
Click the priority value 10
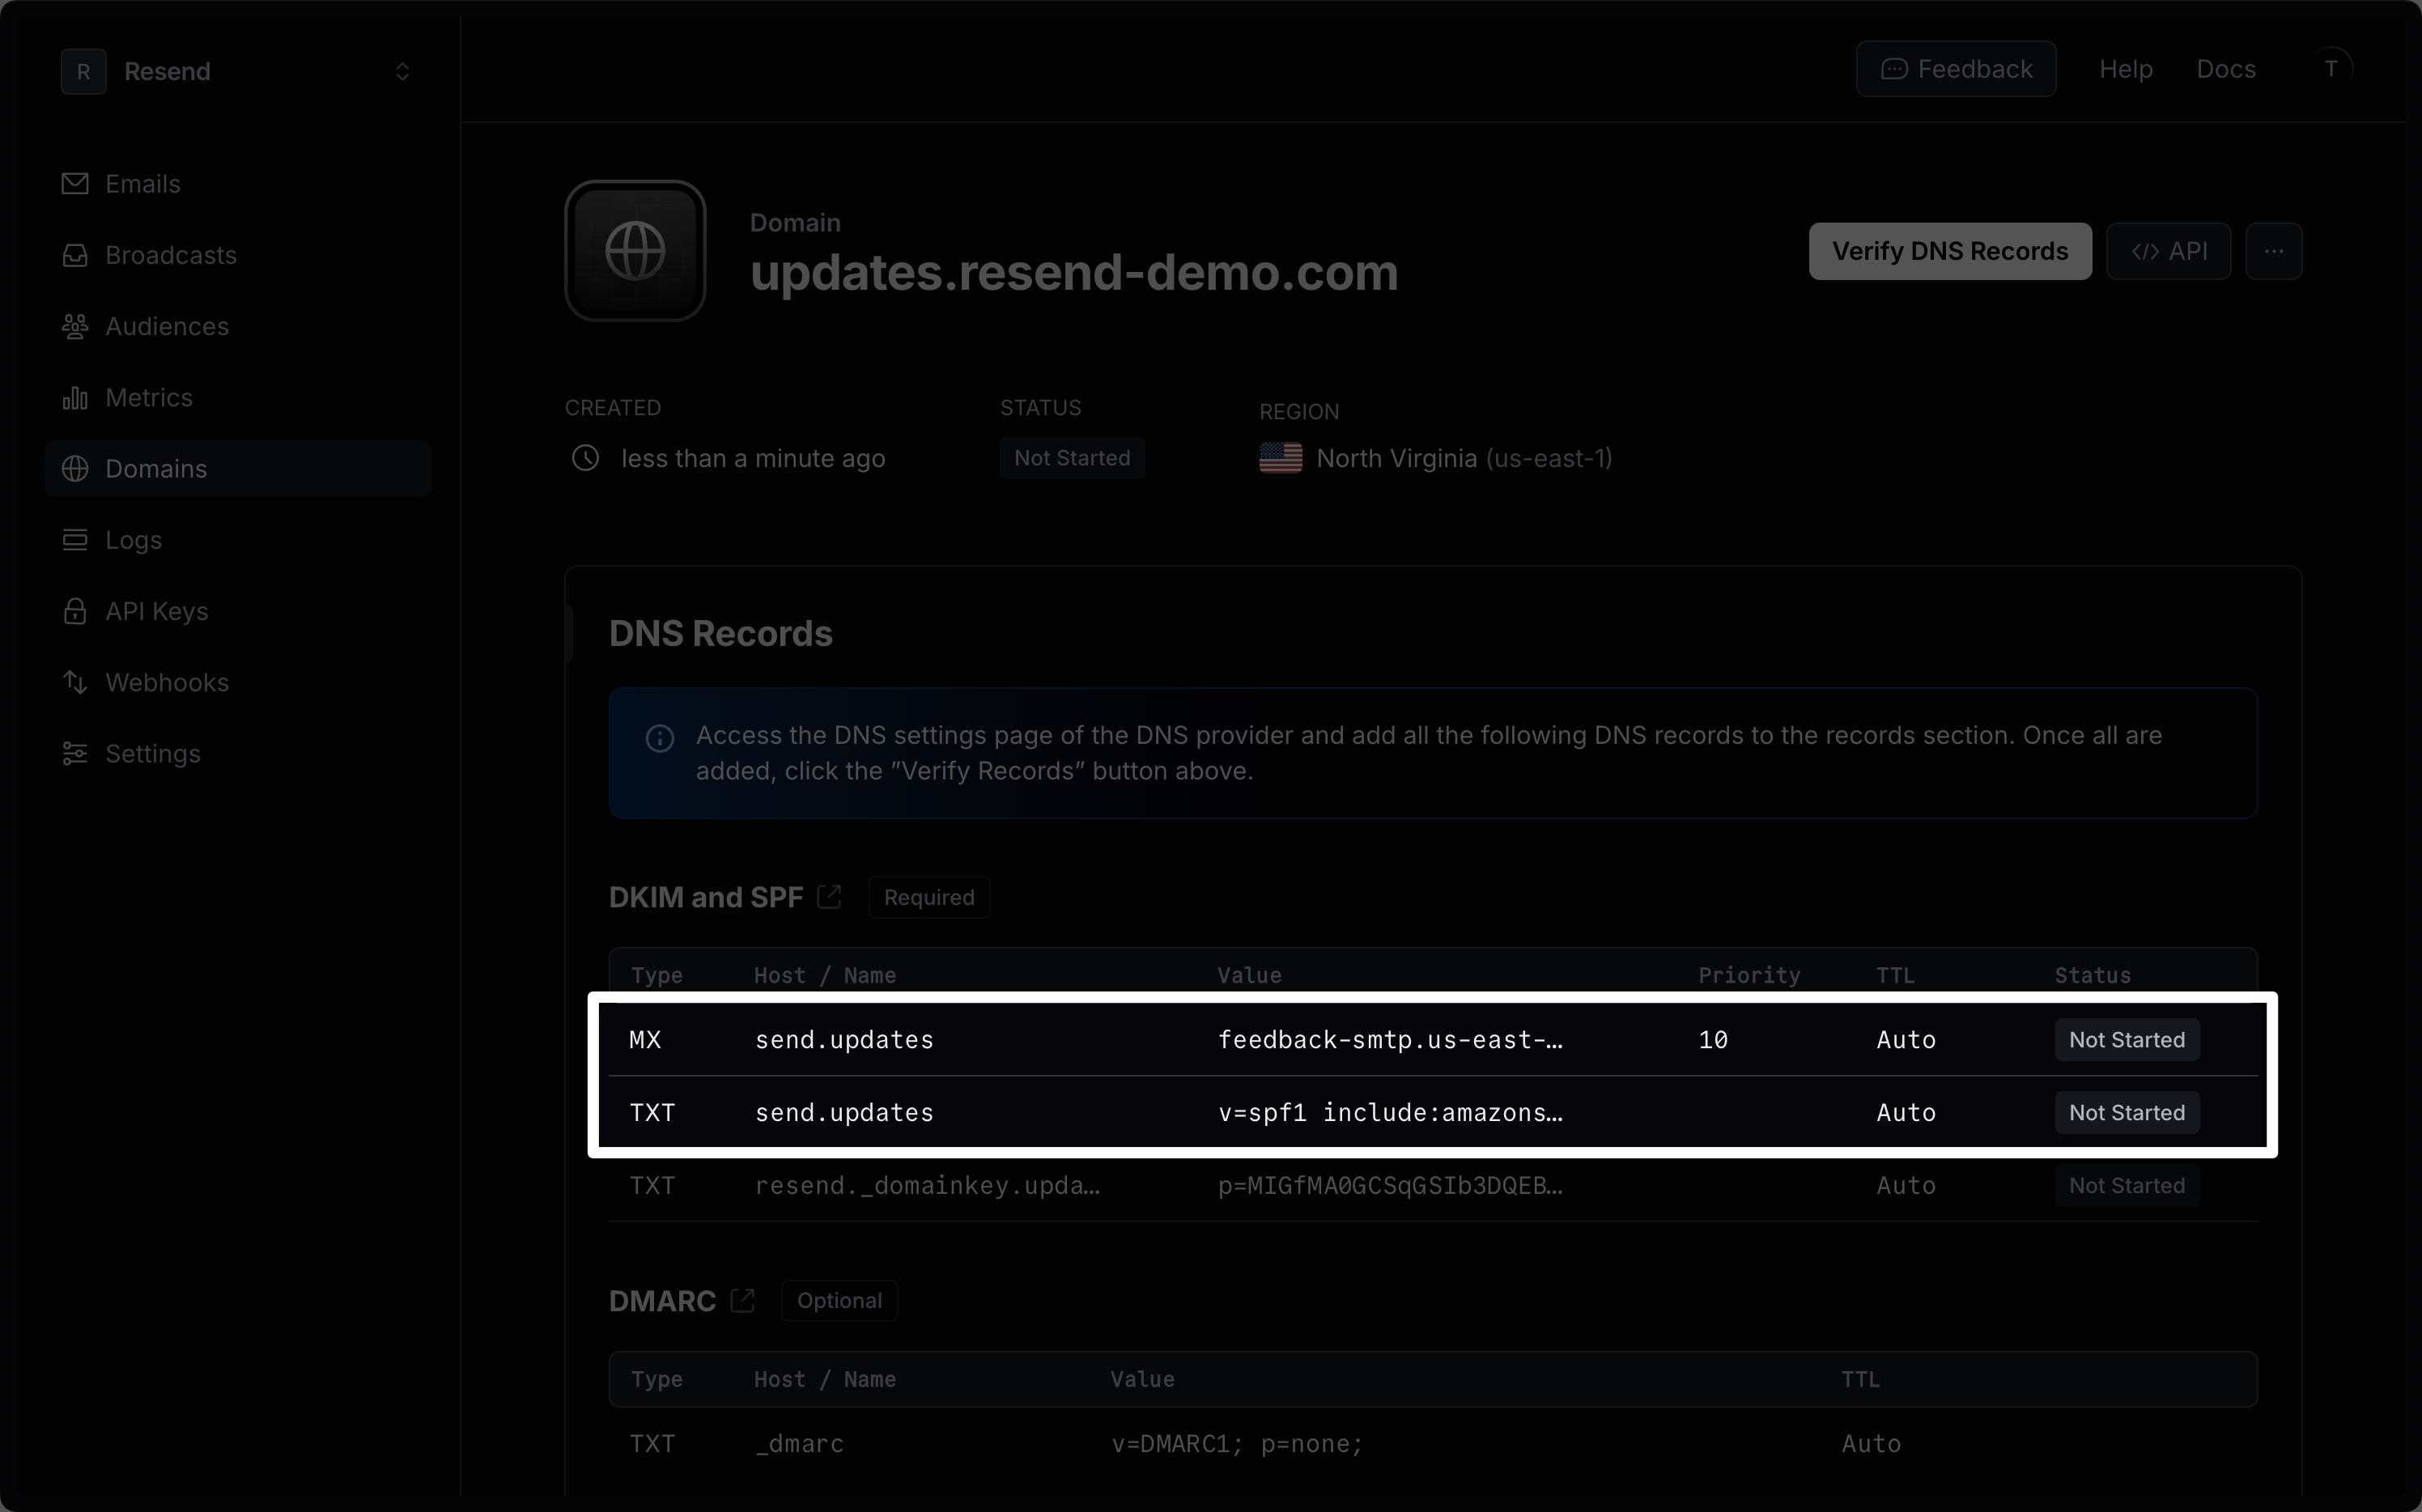click(x=1713, y=1040)
